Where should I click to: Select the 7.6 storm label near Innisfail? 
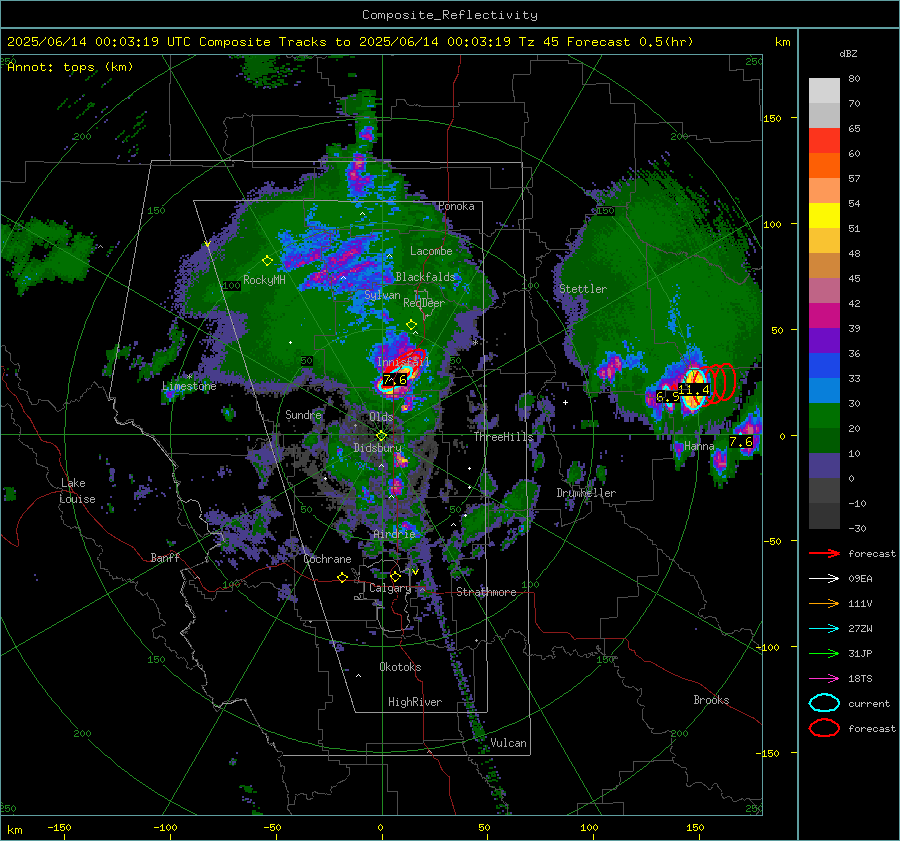click(395, 379)
